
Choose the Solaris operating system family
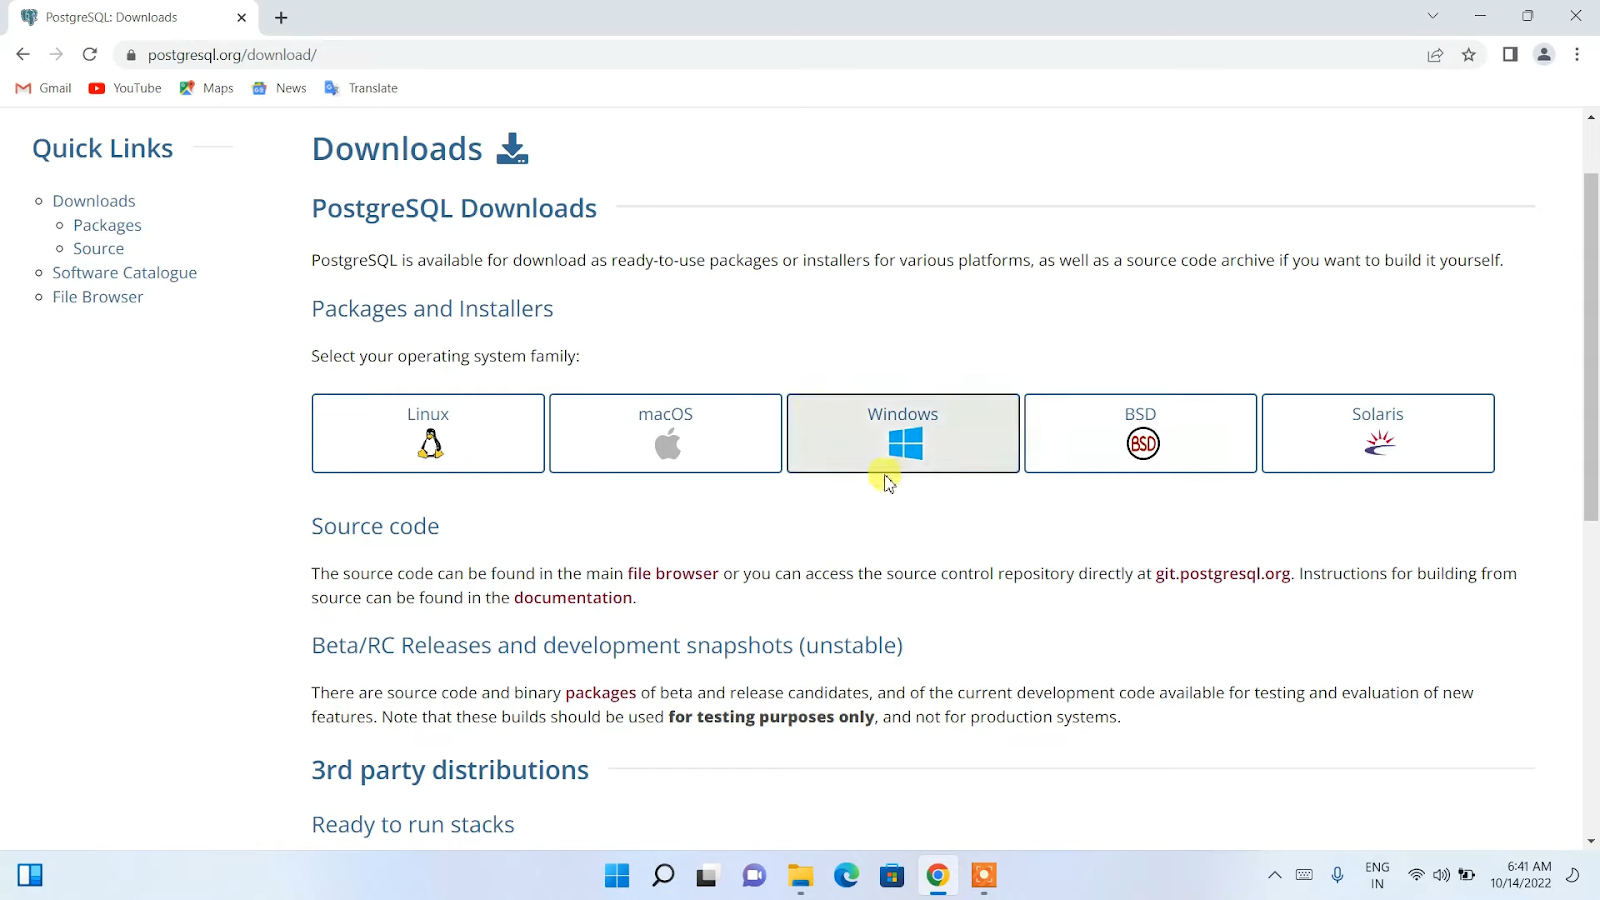pos(1377,433)
